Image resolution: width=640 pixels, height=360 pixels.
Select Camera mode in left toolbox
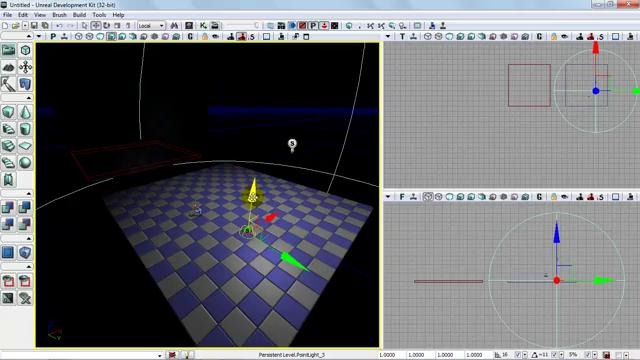tap(8, 50)
